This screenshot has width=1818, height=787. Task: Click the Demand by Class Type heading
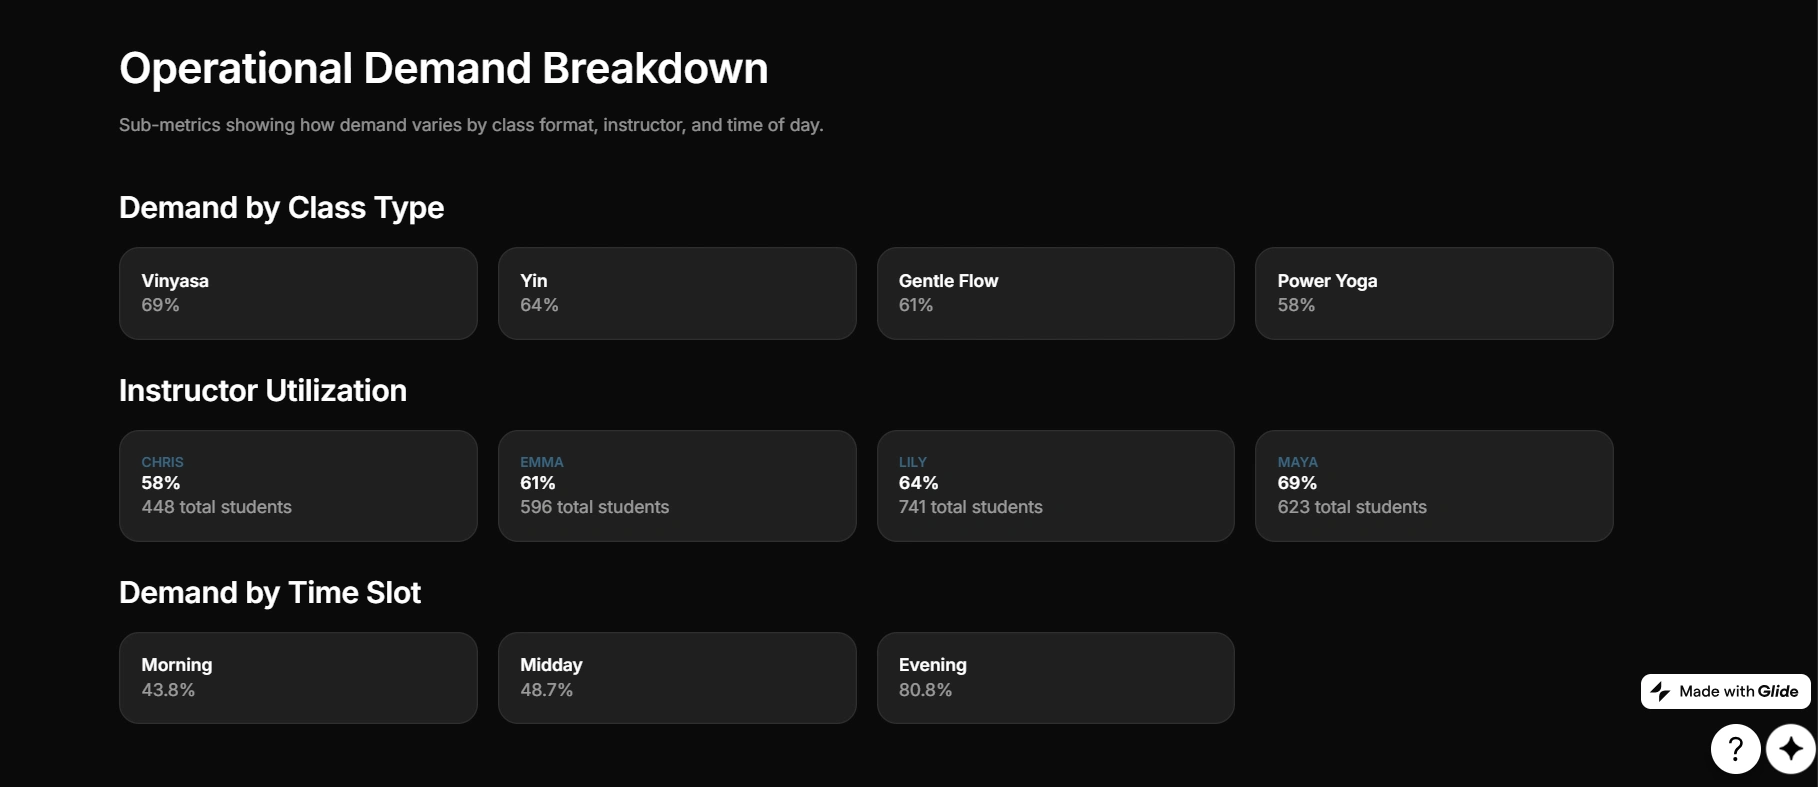[x=281, y=207]
